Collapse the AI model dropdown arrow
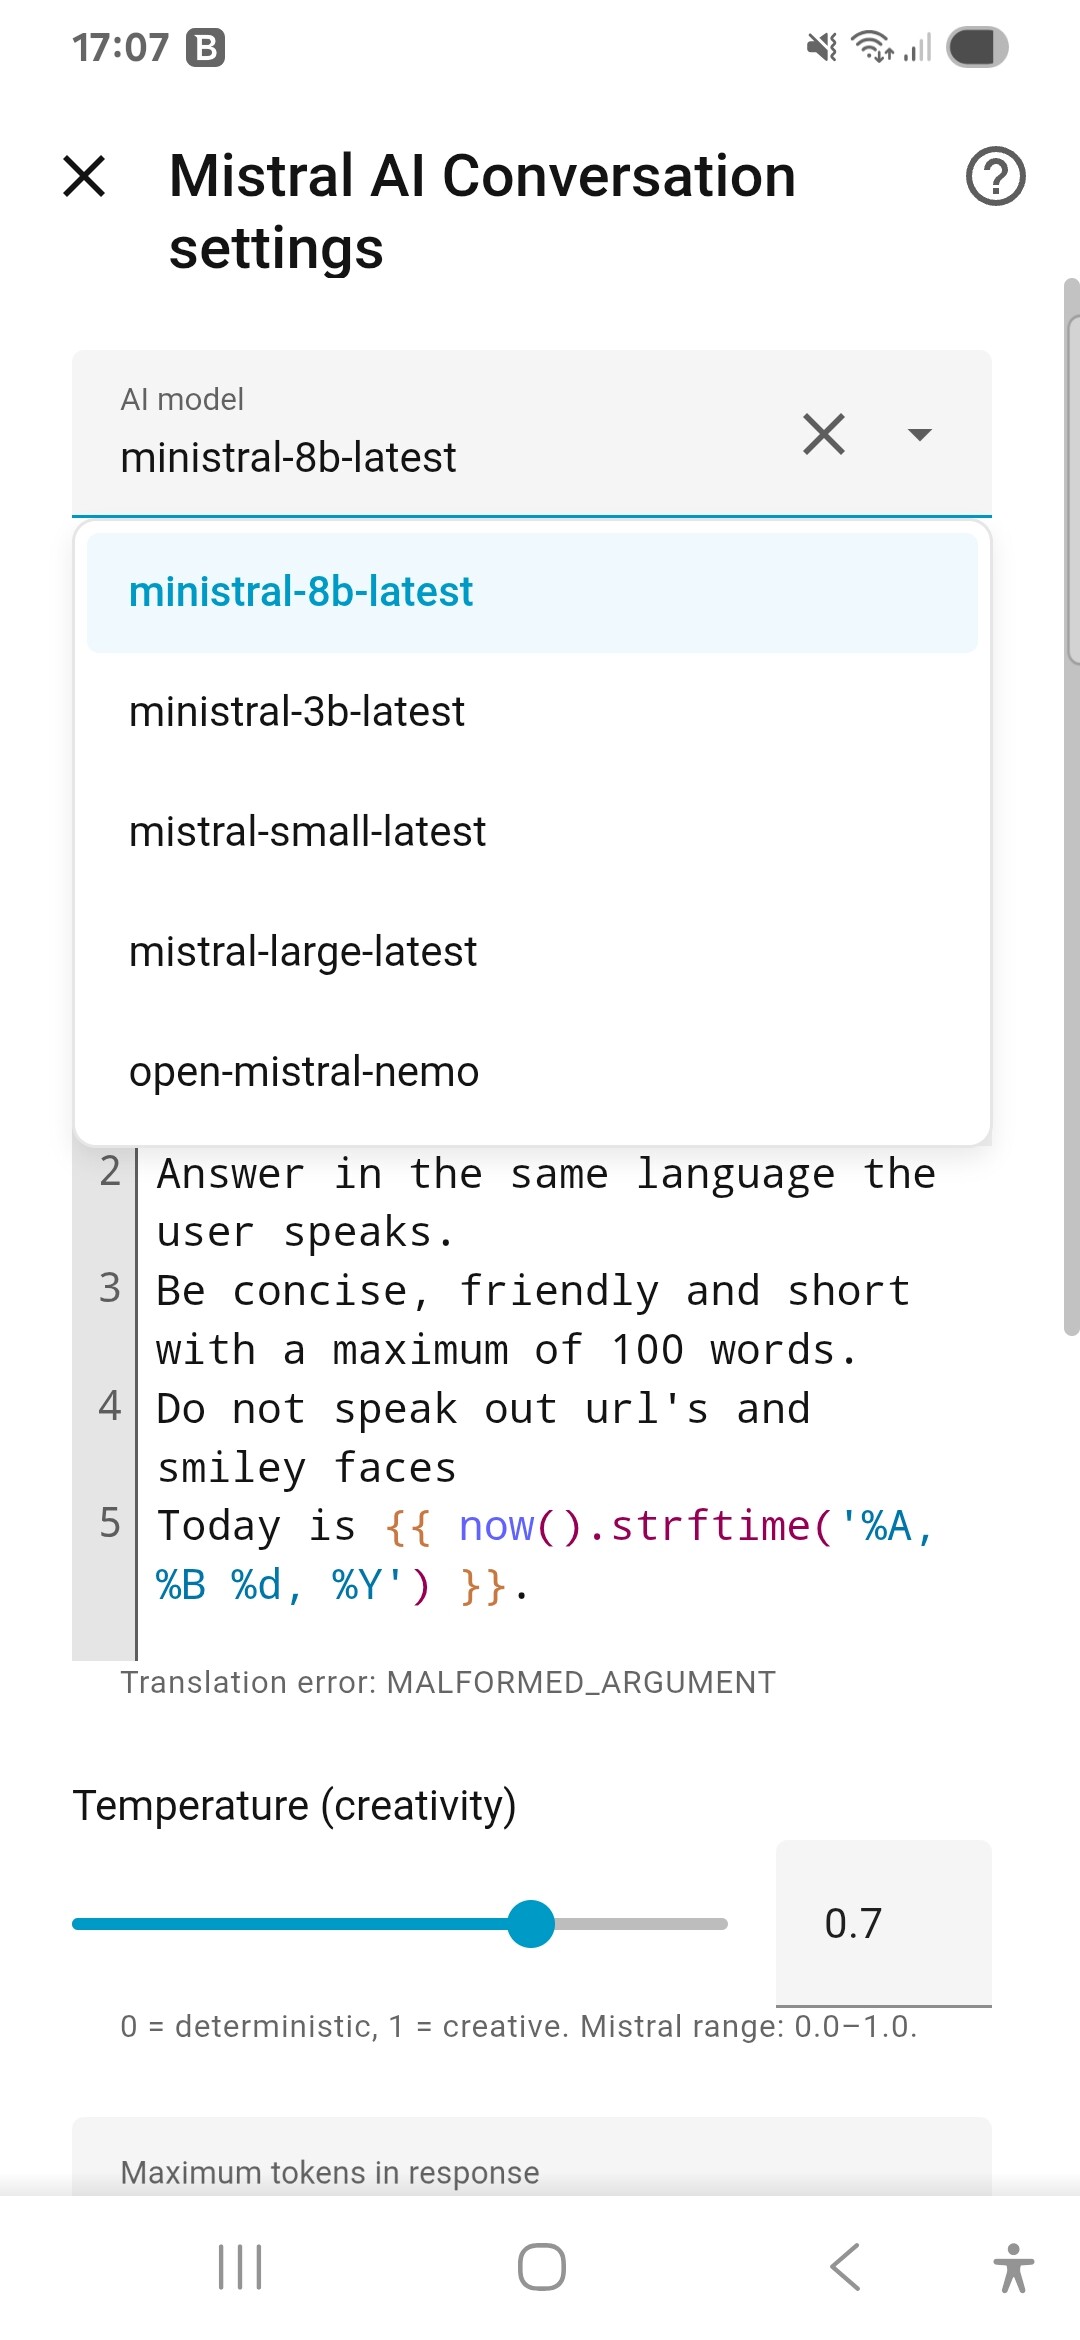1080x2340 pixels. 919,434
